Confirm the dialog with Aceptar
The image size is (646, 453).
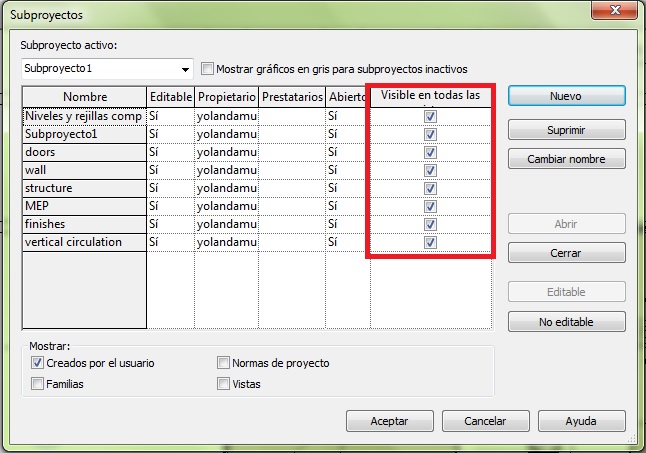[x=389, y=421]
